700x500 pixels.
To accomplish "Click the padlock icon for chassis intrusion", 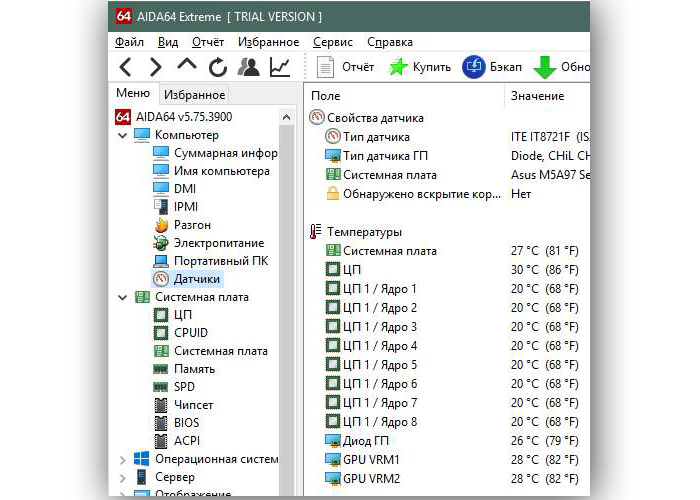I will coord(333,194).
